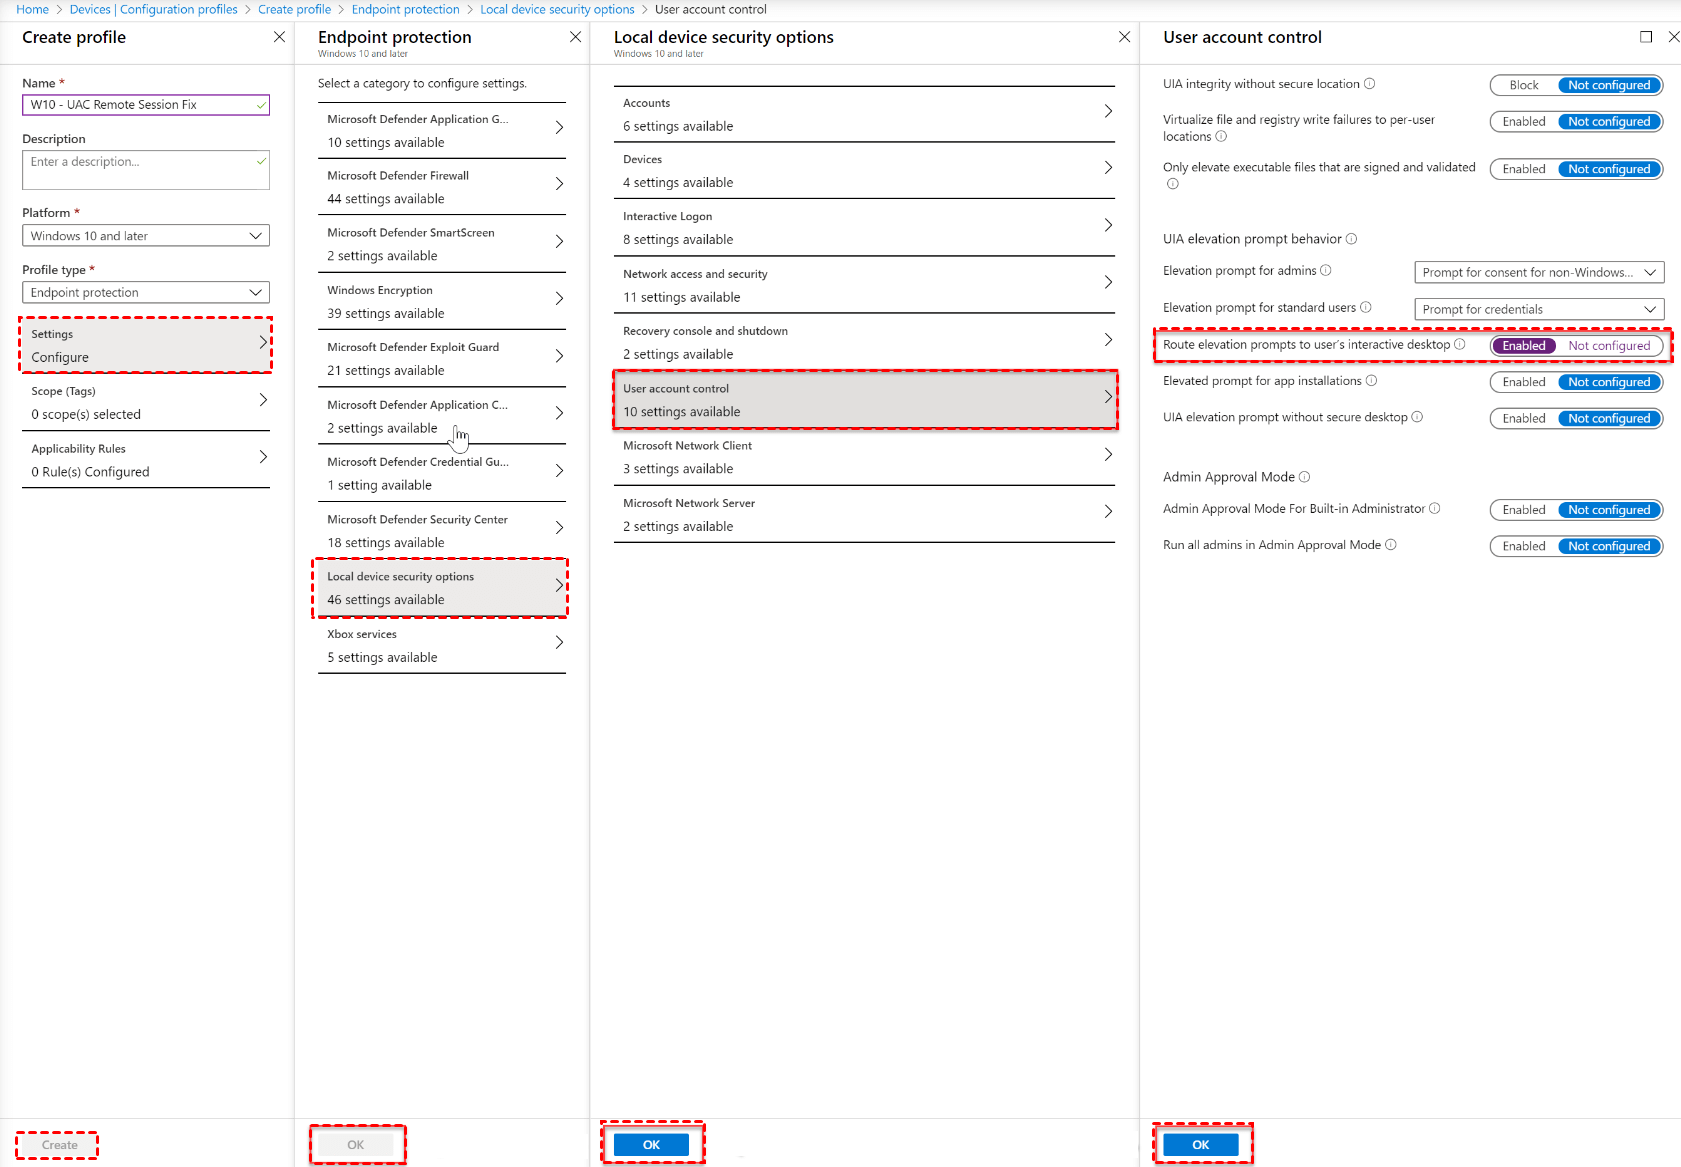Viewport: 1681px width, 1167px height.
Task: Click info icon for Elevated prompt for app installations
Action: pyautogui.click(x=1372, y=381)
